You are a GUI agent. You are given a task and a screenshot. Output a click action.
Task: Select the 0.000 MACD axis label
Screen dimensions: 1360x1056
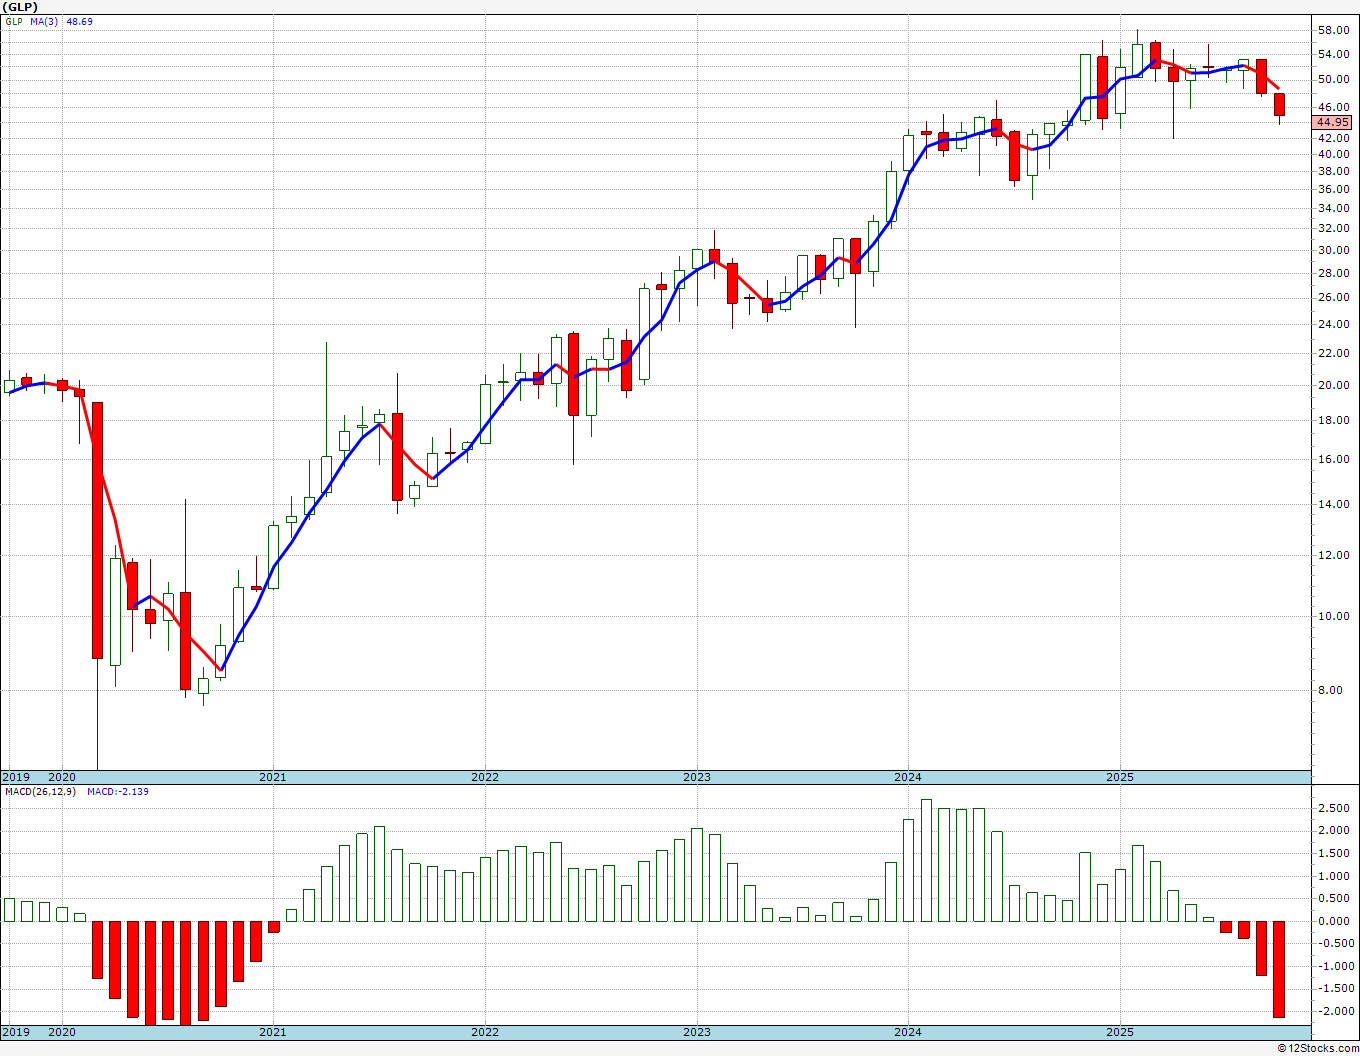[x=1334, y=921]
